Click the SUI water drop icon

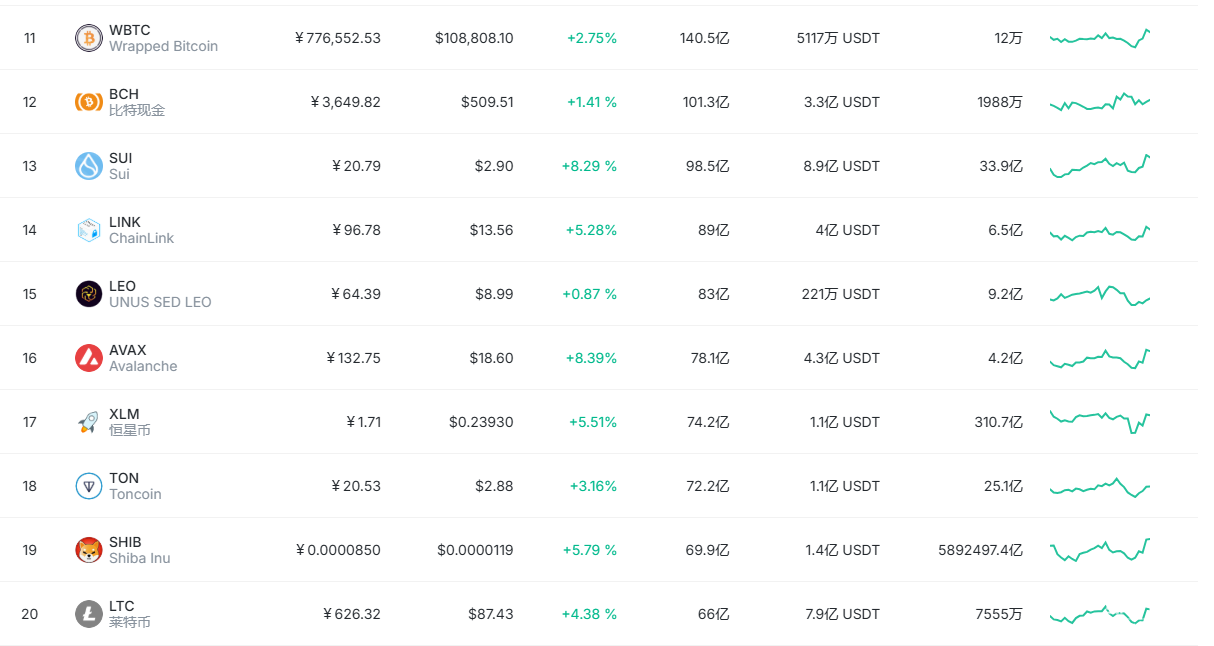click(89, 166)
